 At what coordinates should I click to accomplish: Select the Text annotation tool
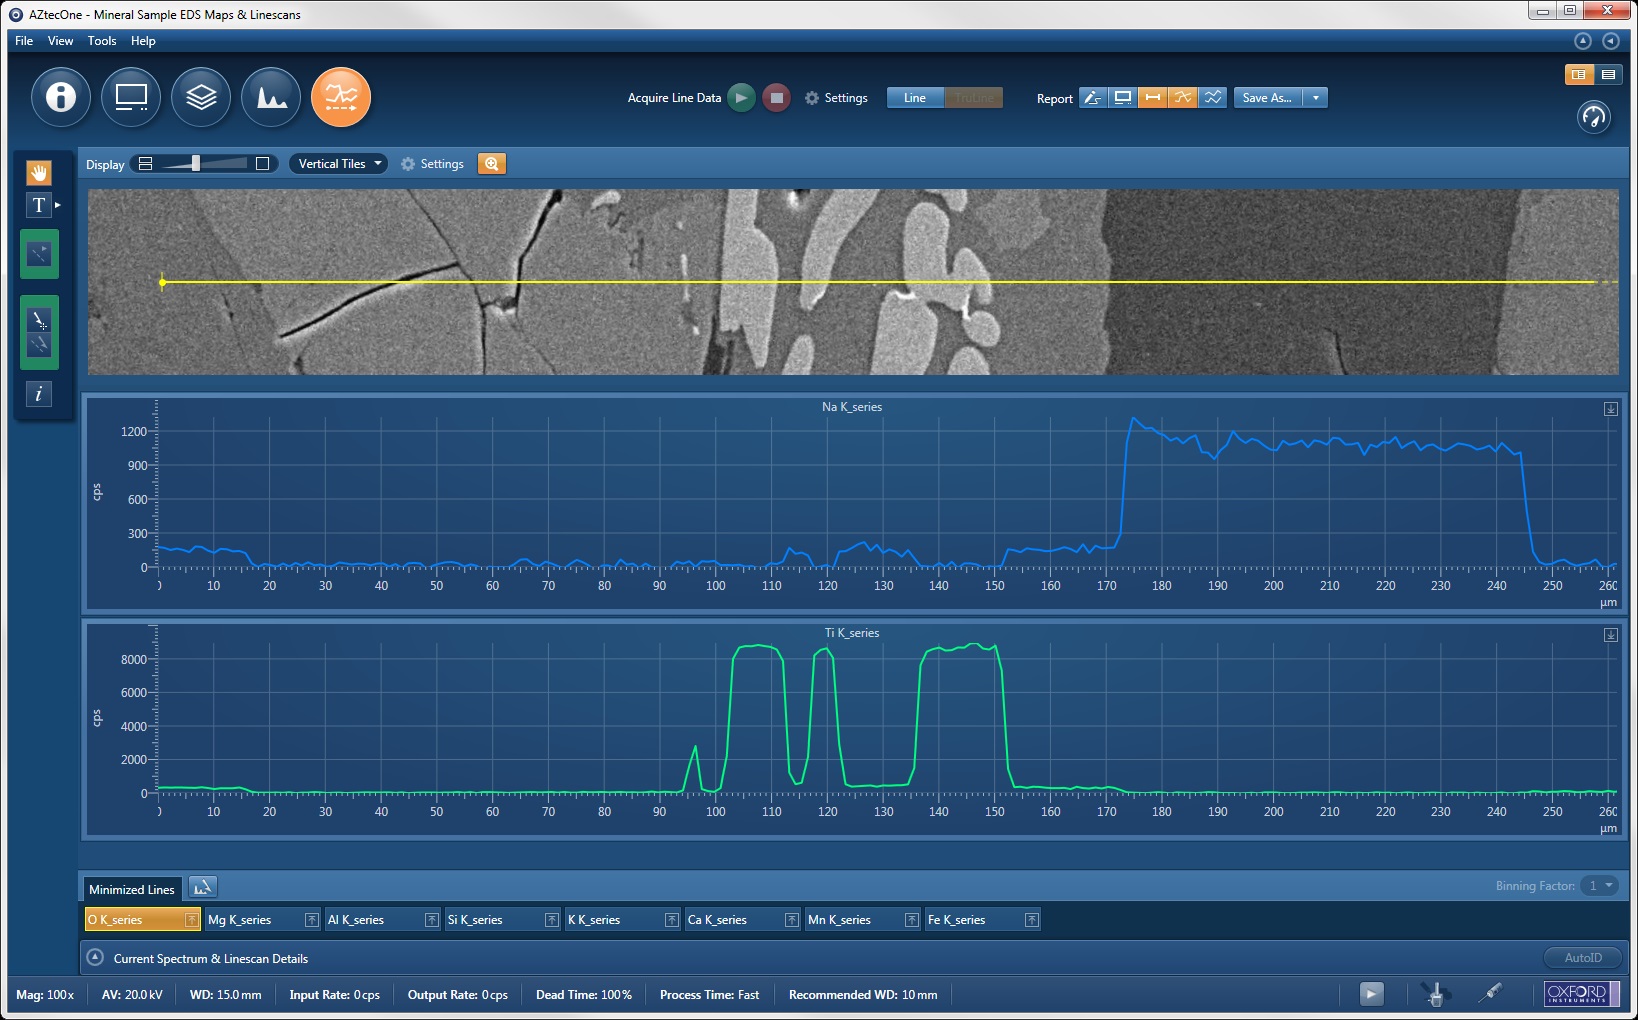[x=39, y=205]
